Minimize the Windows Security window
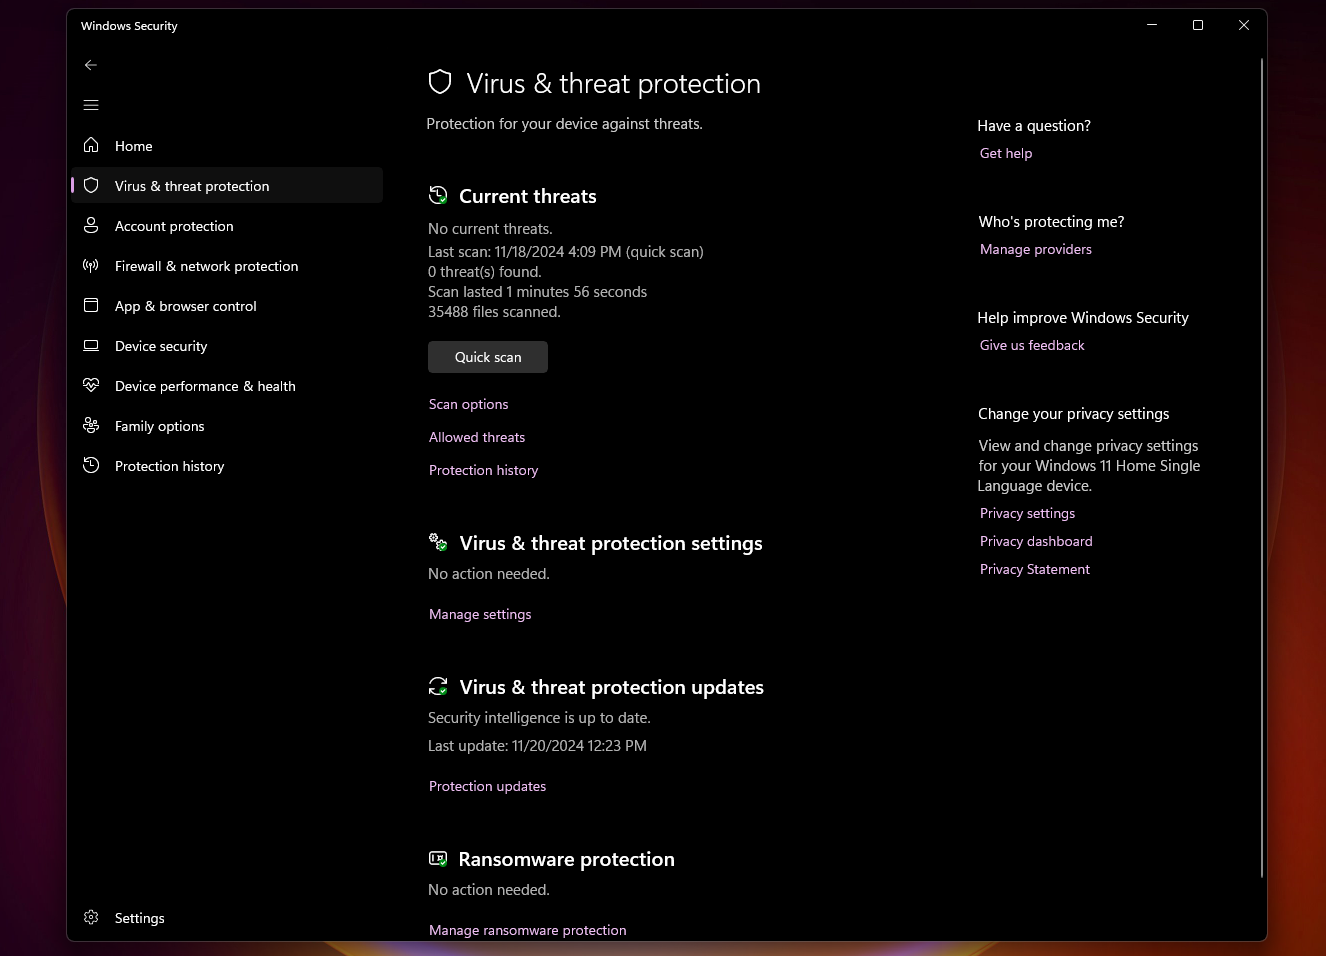 tap(1152, 25)
